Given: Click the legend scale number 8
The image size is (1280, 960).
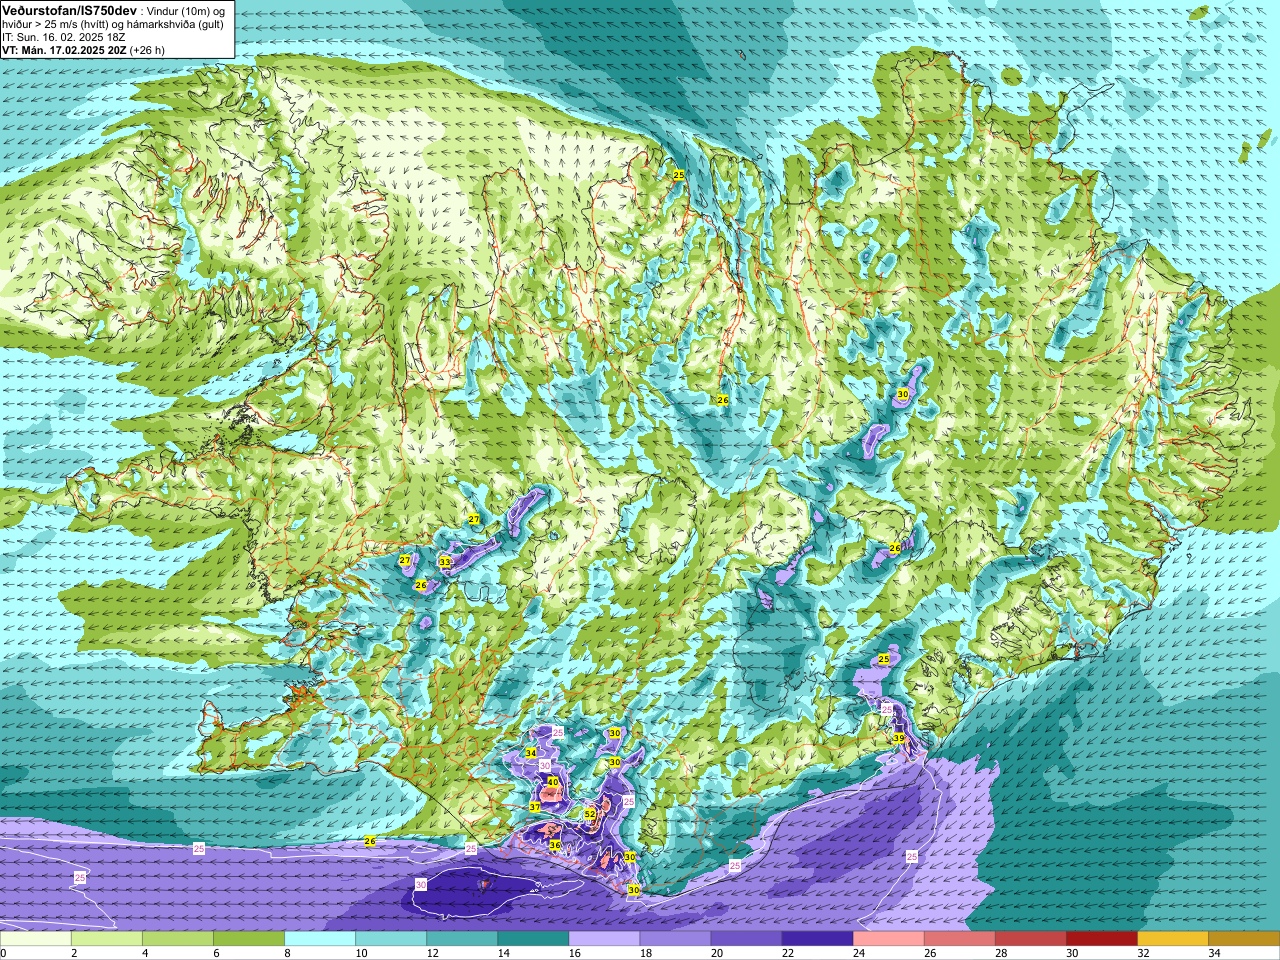Looking at the screenshot, I should click(x=287, y=953).
